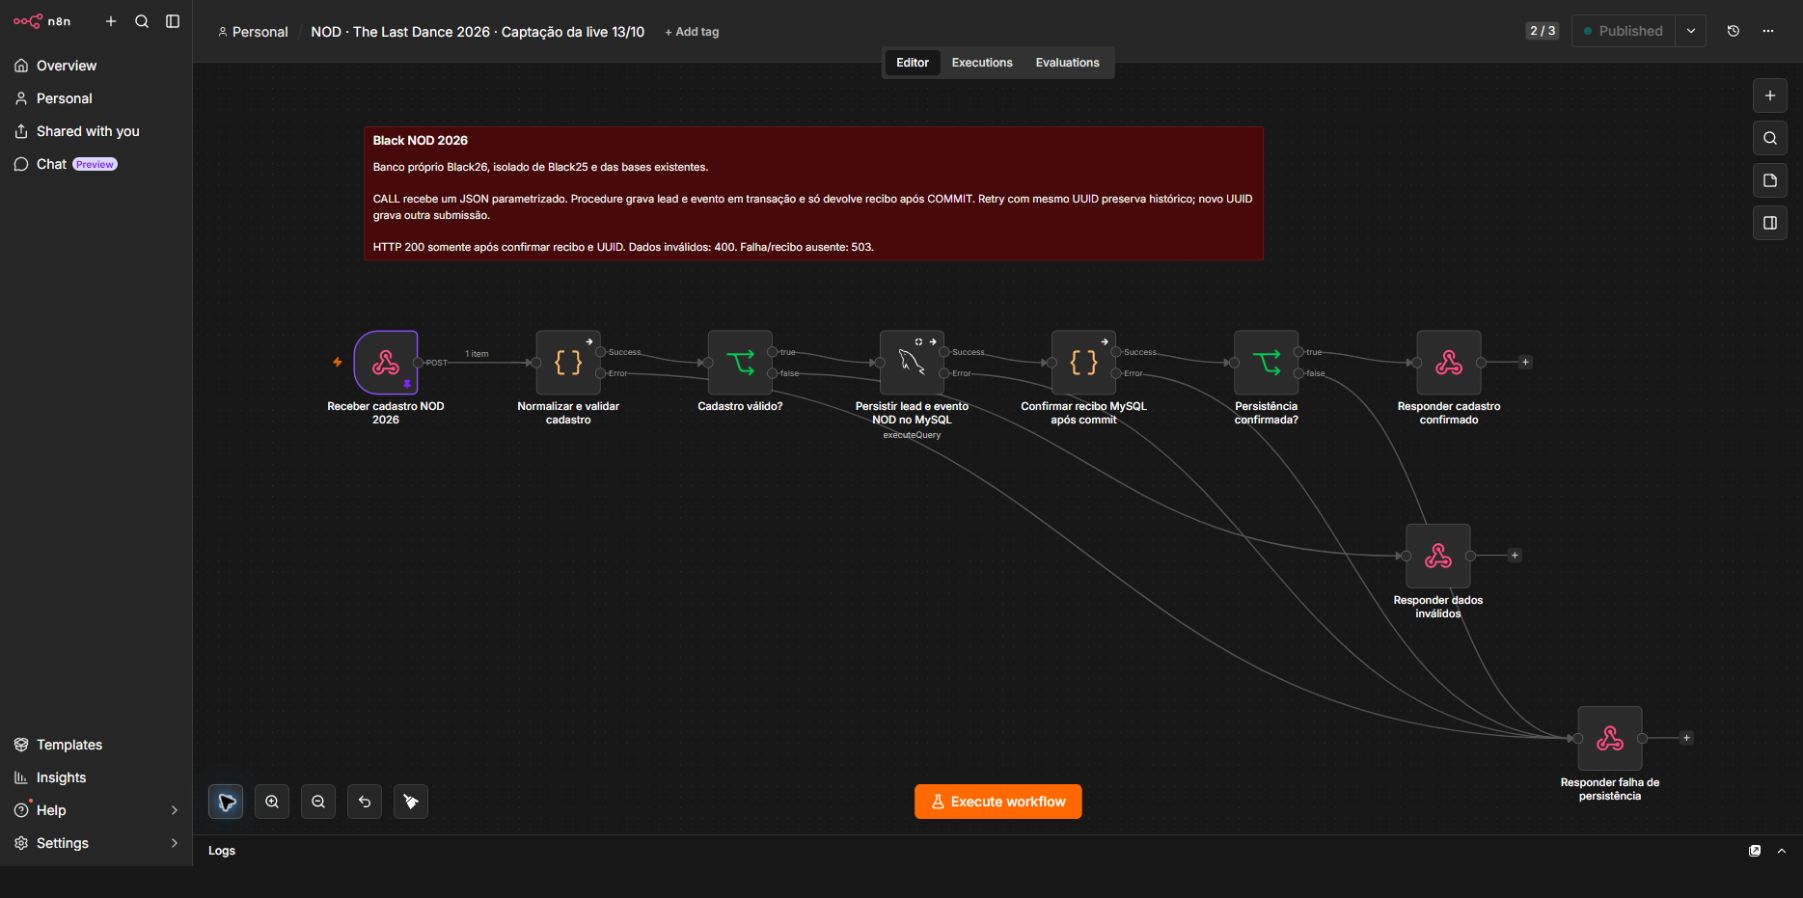The width and height of the screenshot is (1803, 898).
Task: Select the Persistir lead e evento MySQL node
Action: (x=912, y=362)
